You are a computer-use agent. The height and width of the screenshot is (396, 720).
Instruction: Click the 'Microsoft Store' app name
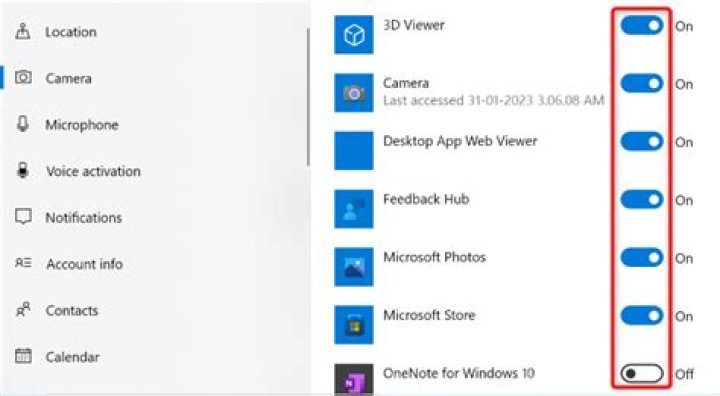pos(429,315)
